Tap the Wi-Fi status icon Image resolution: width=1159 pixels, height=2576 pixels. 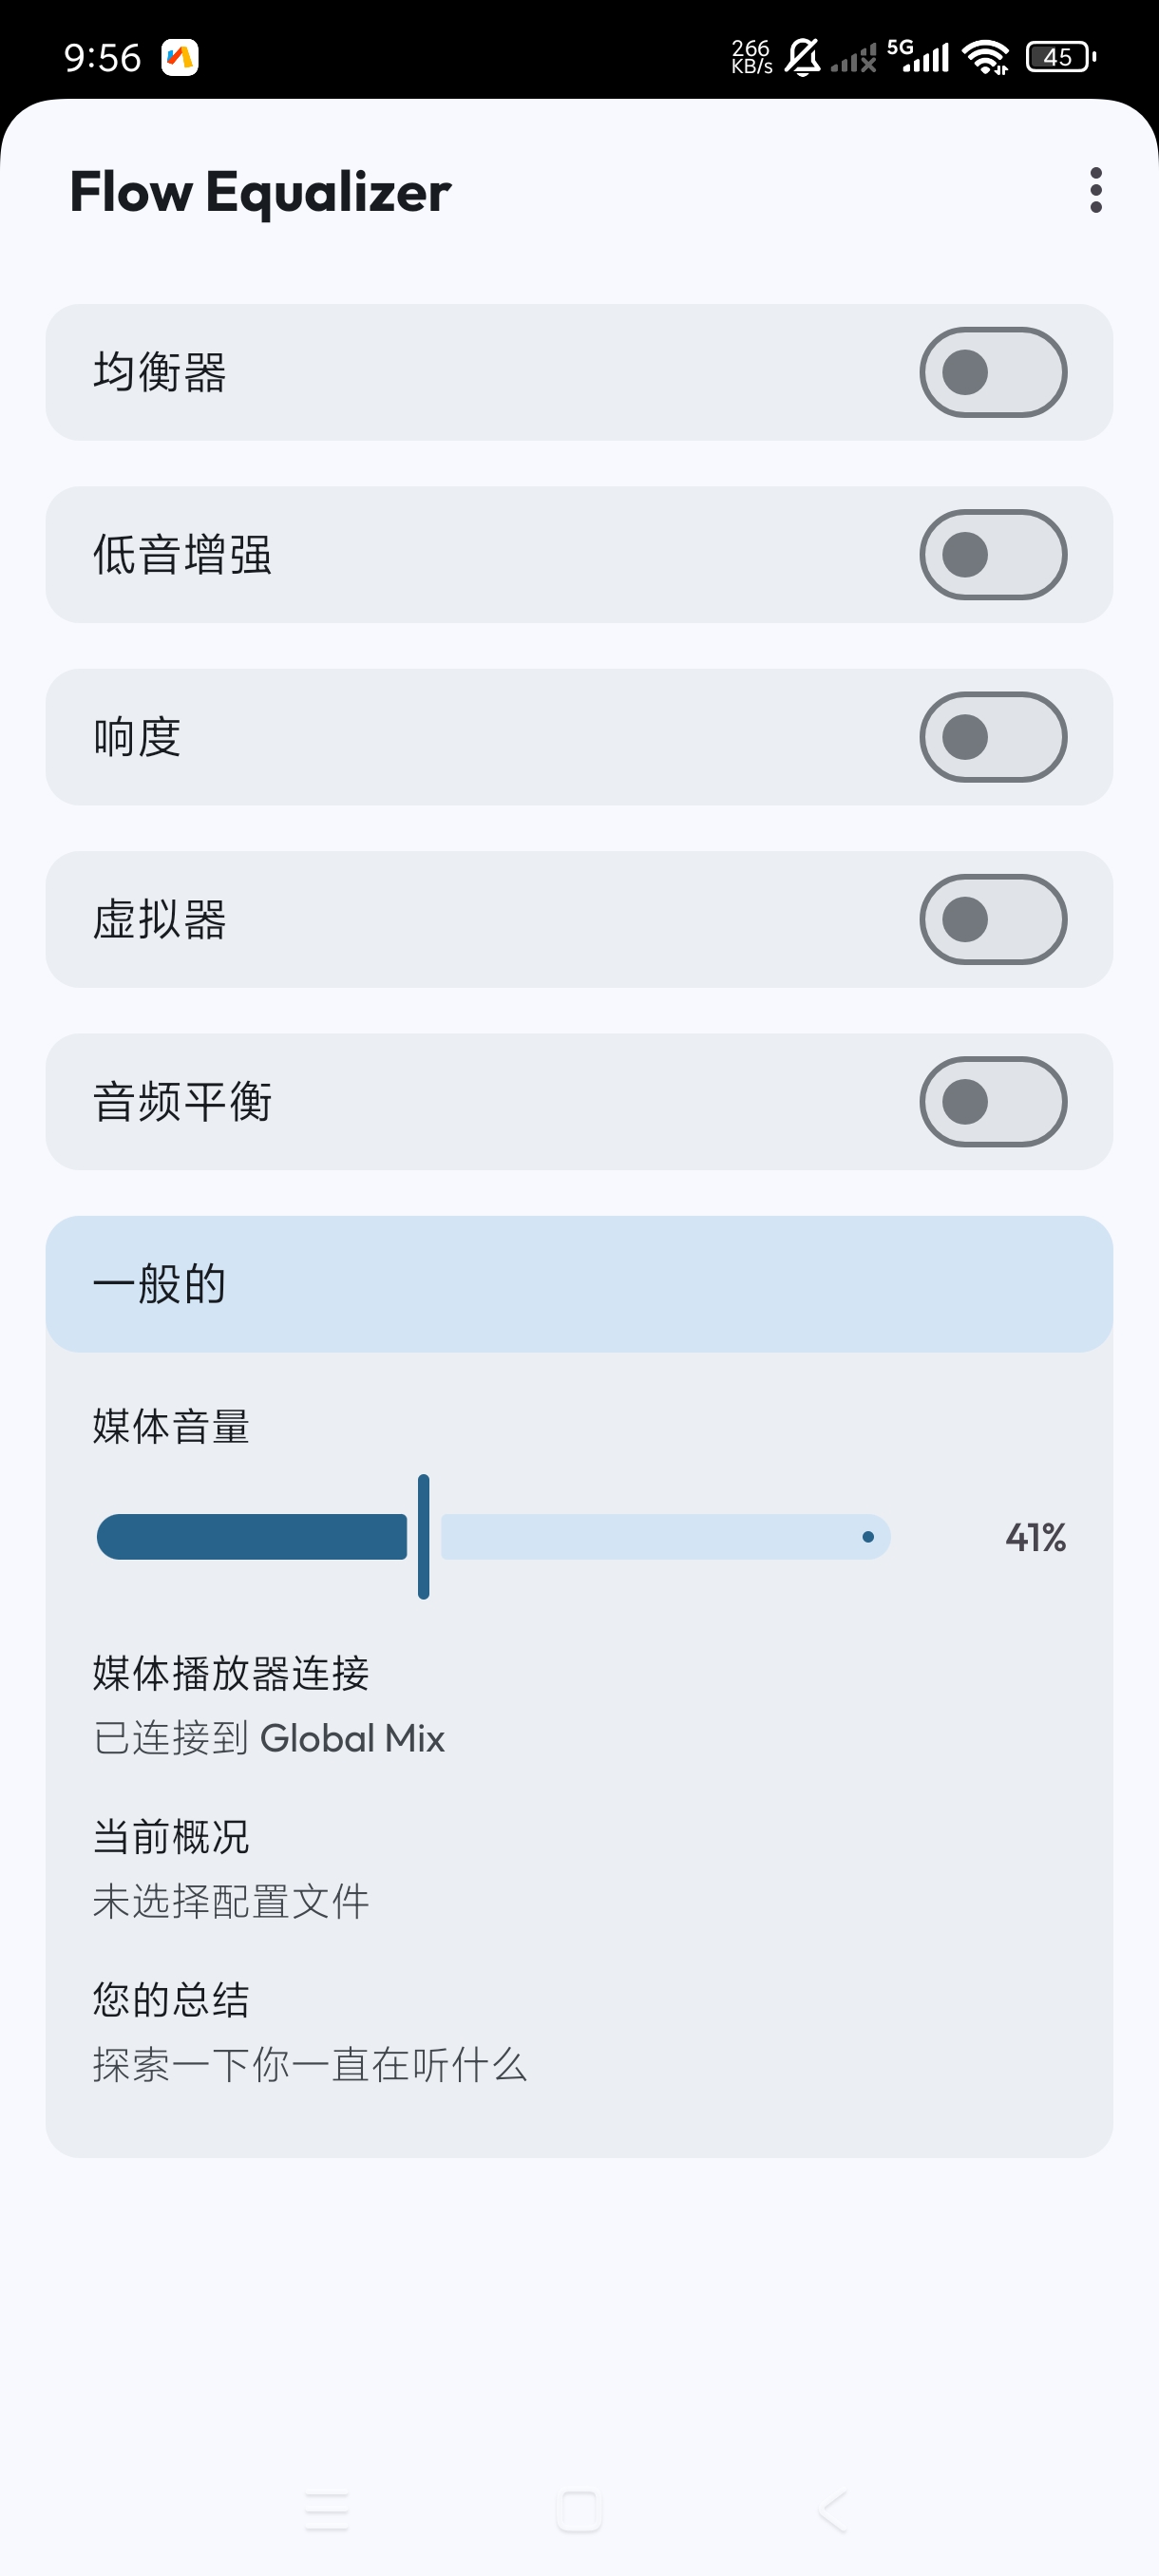tap(986, 57)
